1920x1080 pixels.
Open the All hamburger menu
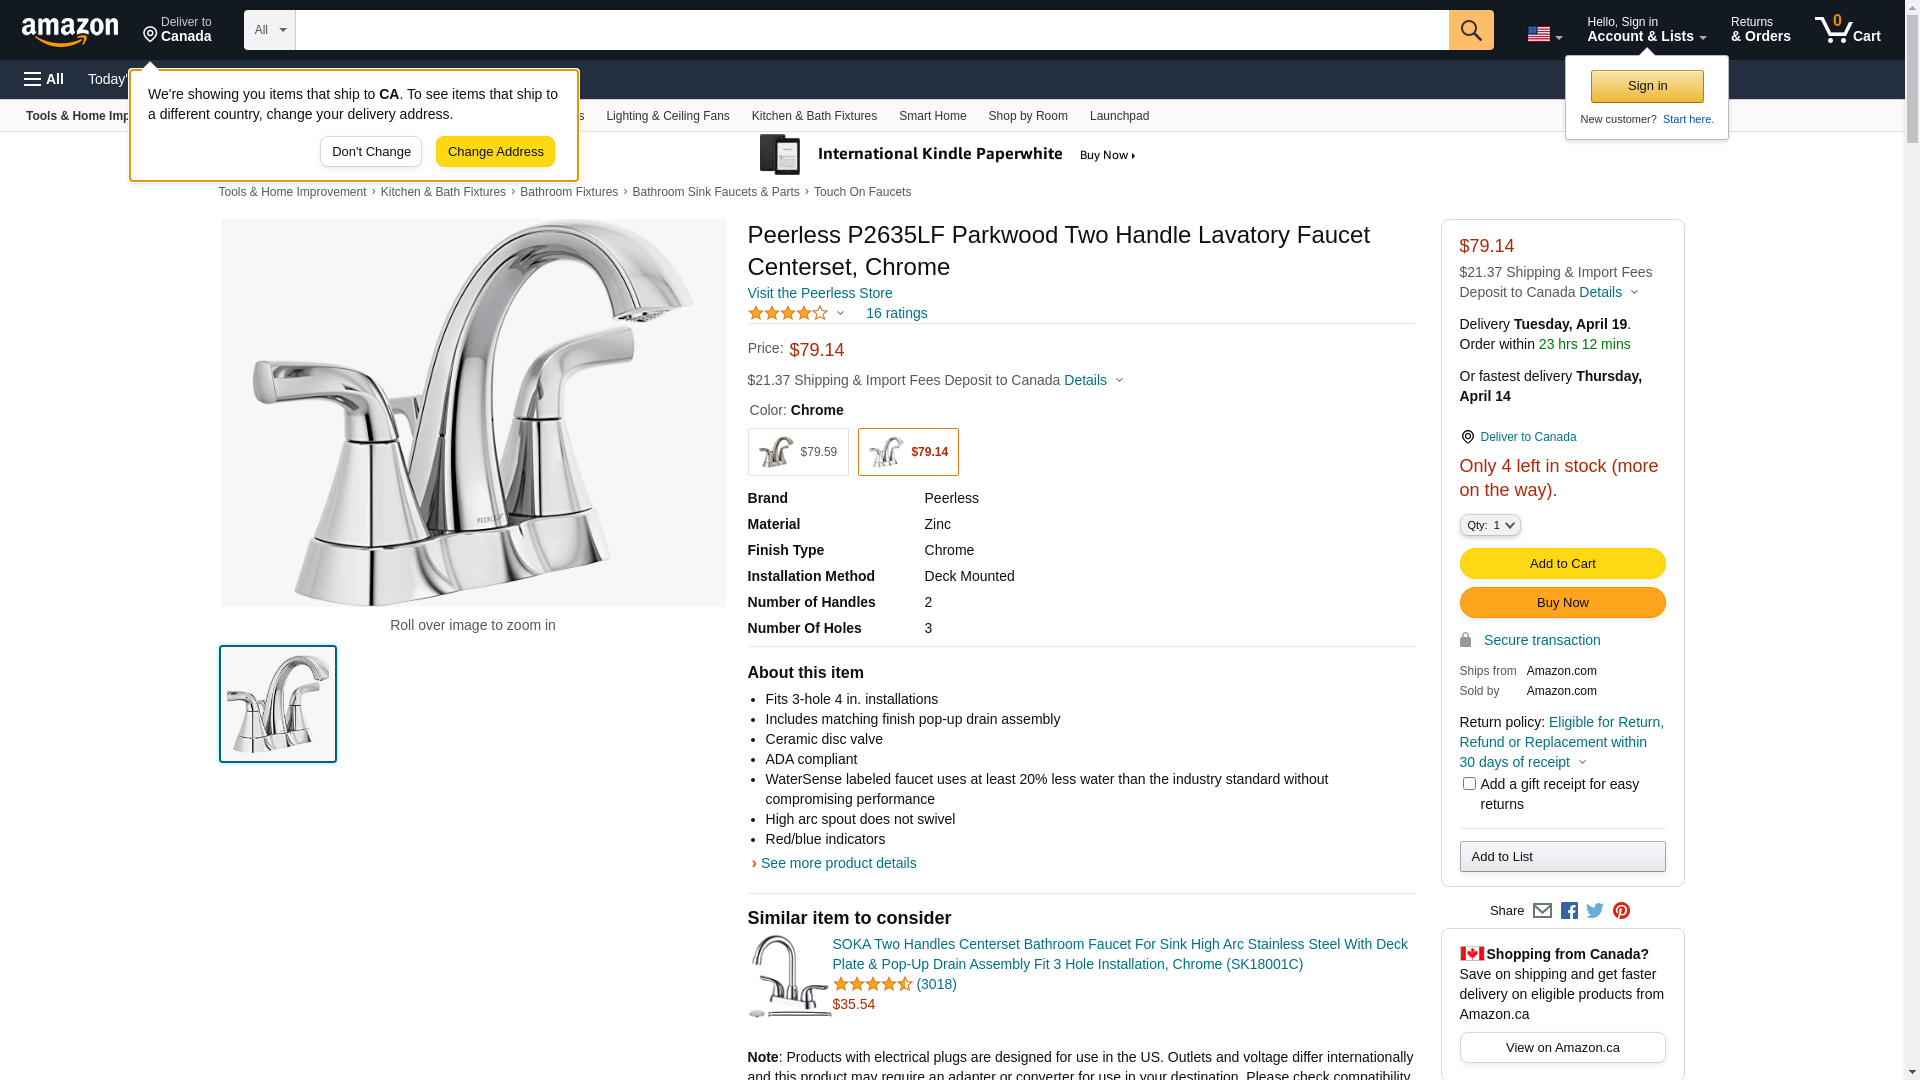[x=44, y=79]
